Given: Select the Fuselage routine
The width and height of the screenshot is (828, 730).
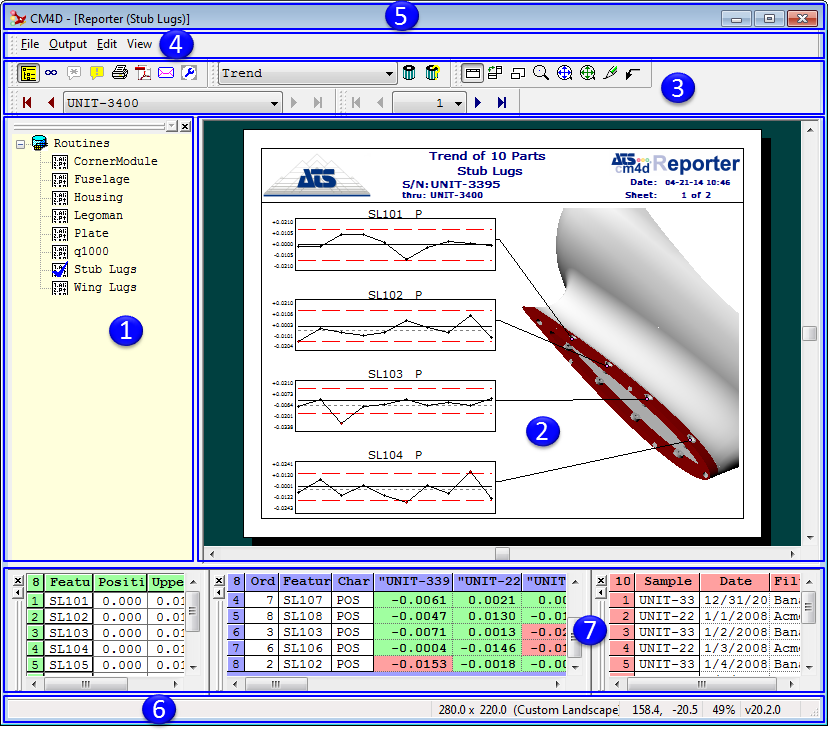Looking at the screenshot, I should pos(102,179).
